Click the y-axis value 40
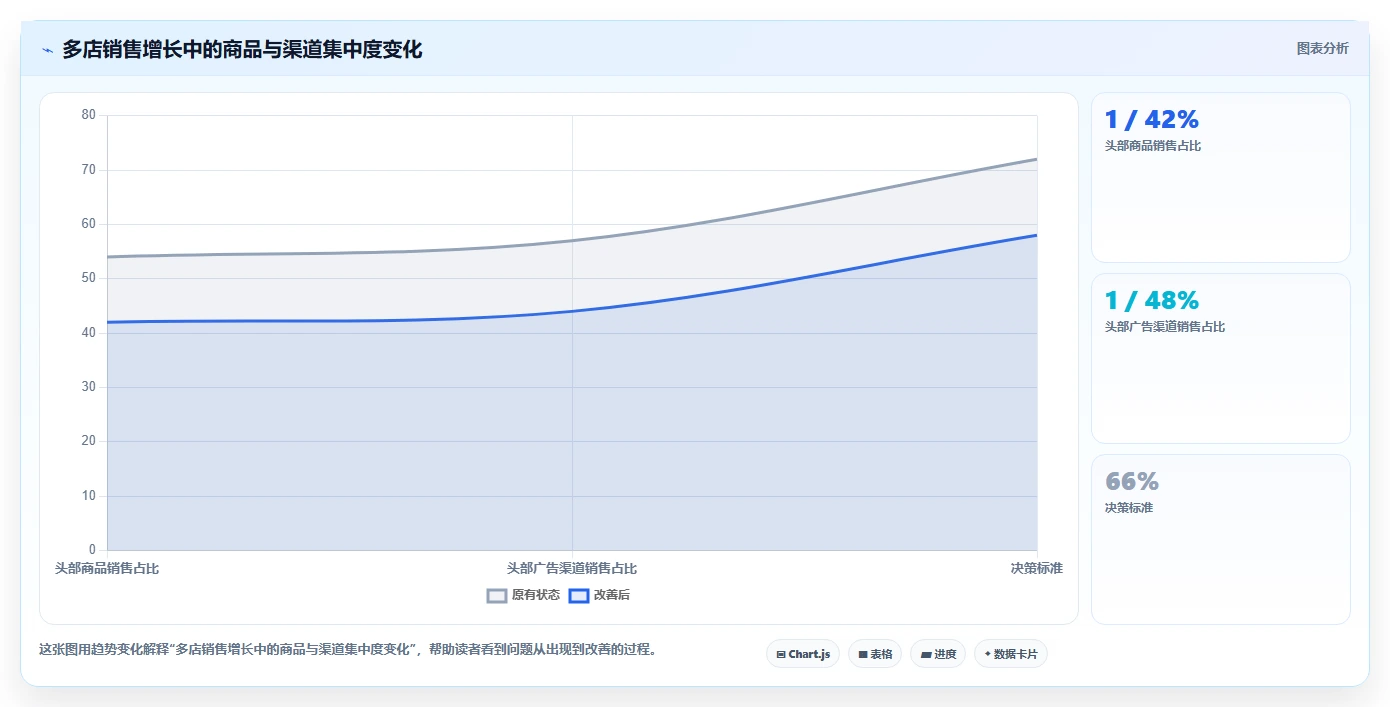The height and width of the screenshot is (707, 1390). tap(89, 332)
